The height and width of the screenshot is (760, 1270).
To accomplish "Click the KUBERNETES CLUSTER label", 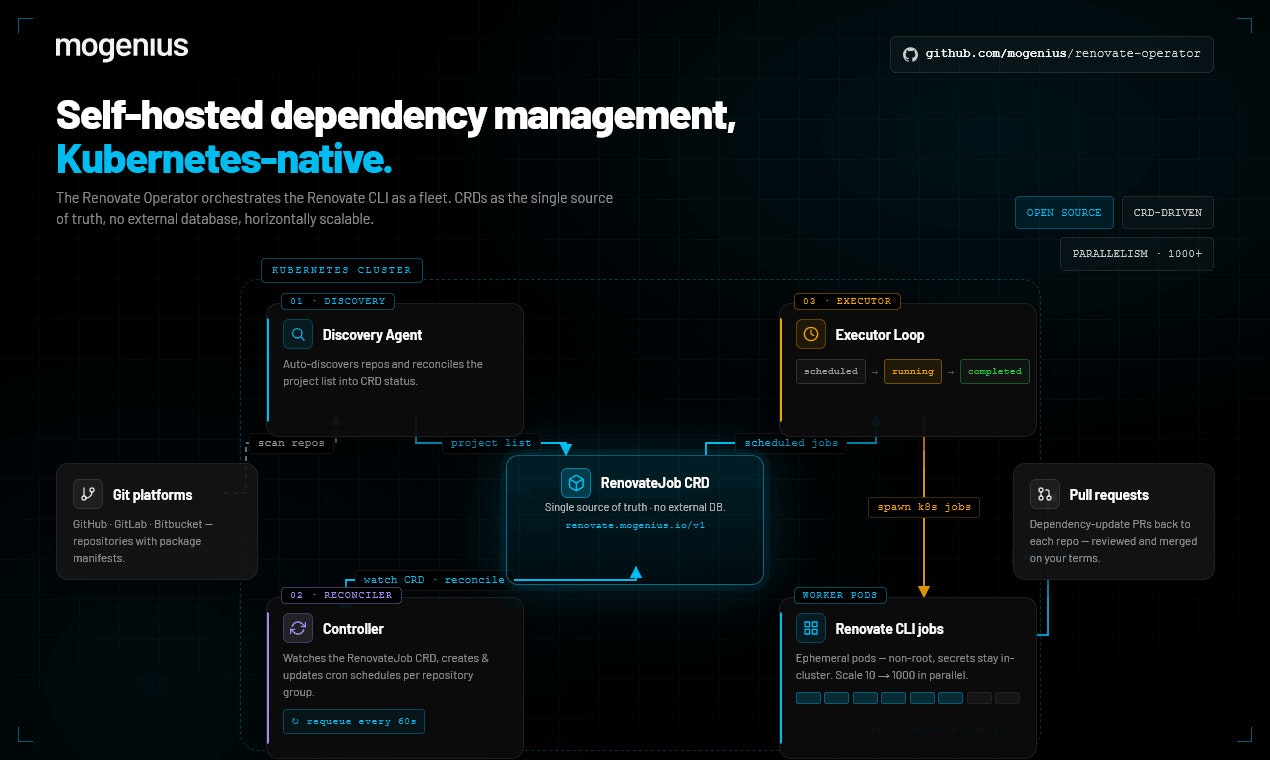I will [342, 270].
